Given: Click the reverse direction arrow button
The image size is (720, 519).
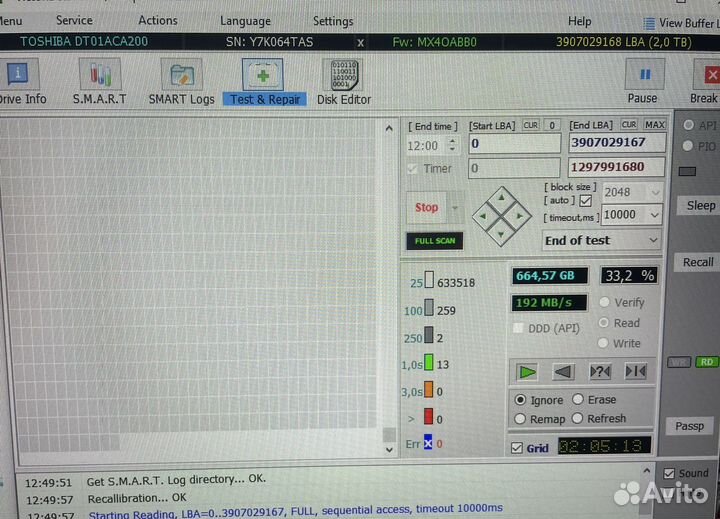Looking at the screenshot, I should 563,372.
